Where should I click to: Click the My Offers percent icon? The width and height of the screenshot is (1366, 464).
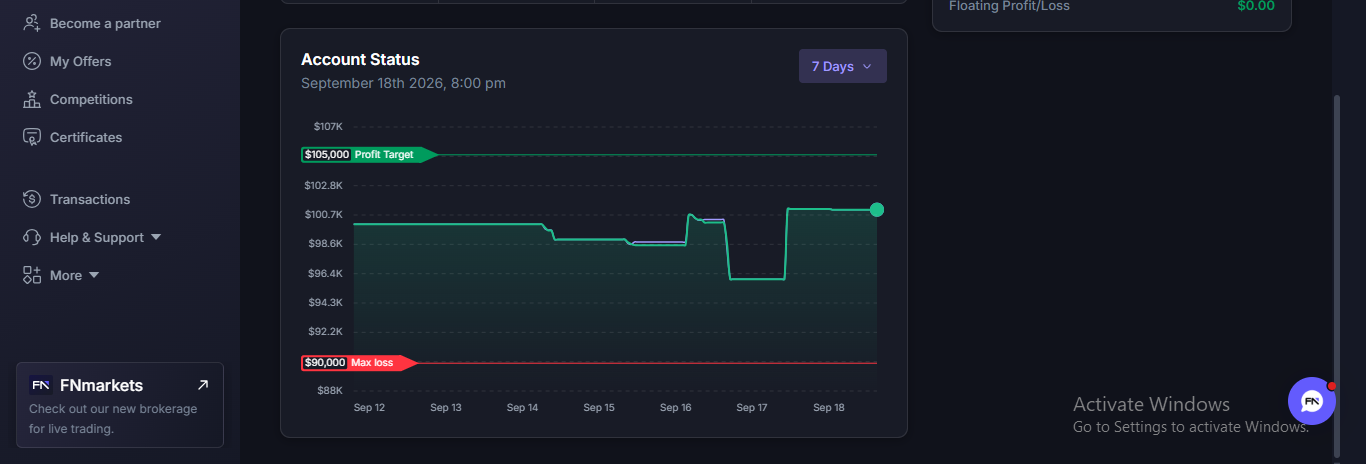(32, 61)
